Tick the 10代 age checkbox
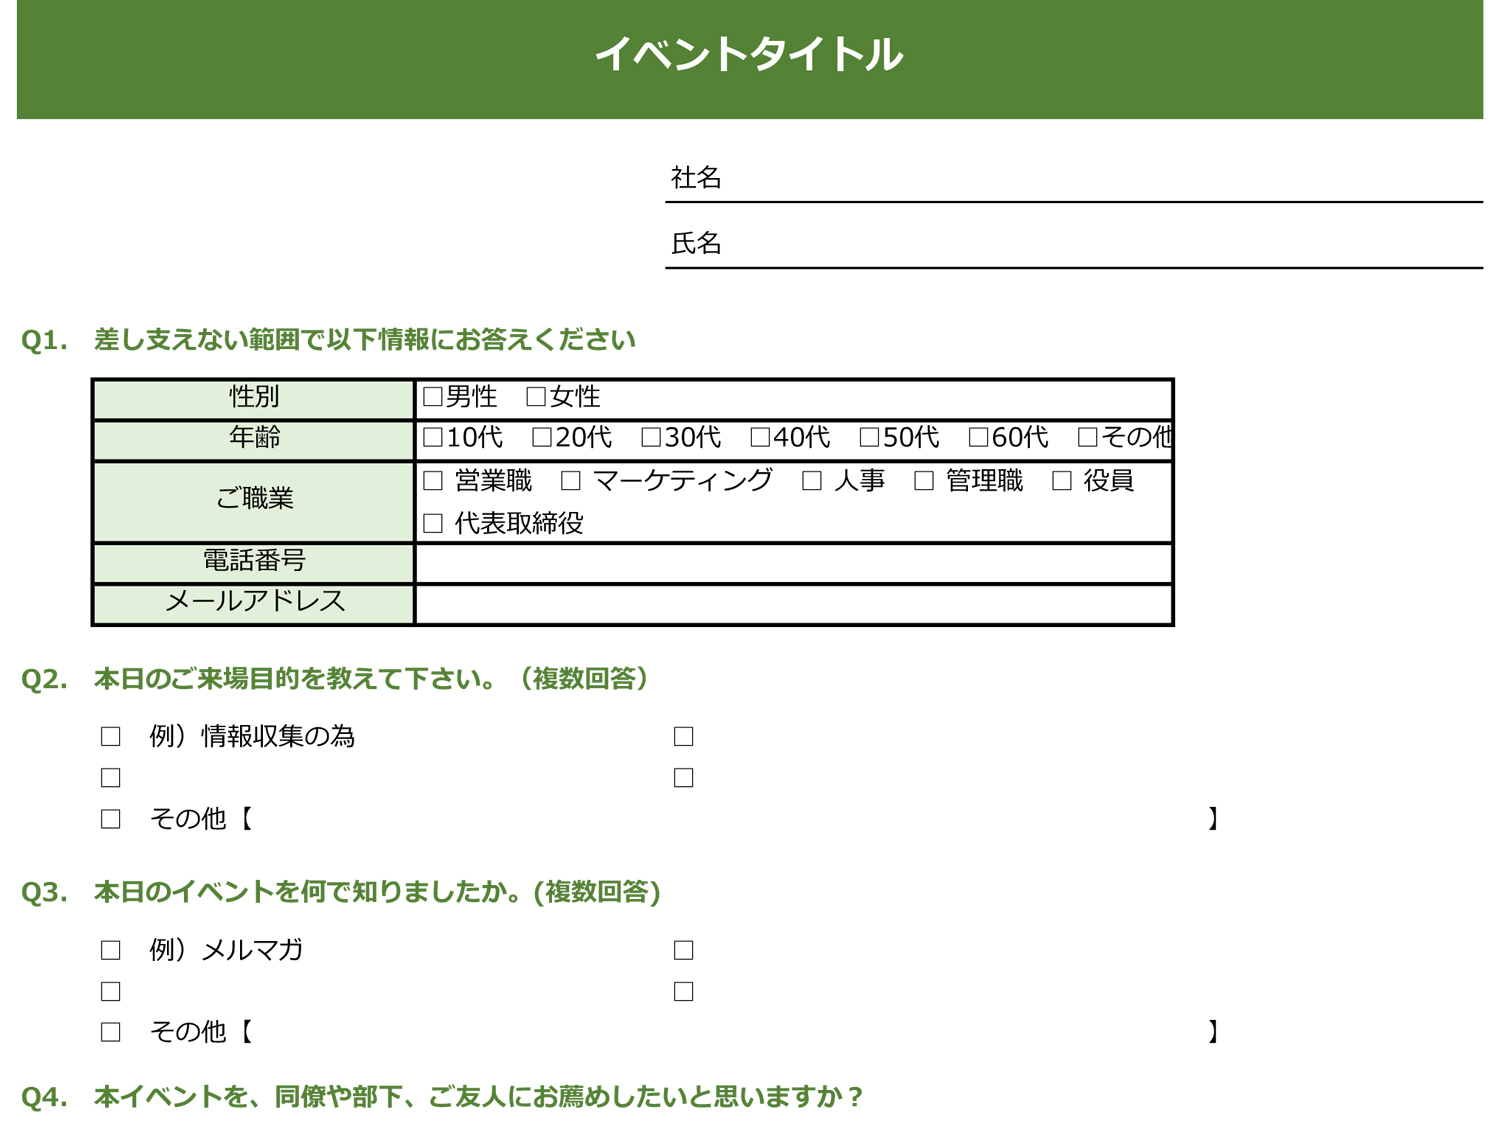Image resolution: width=1500 pixels, height=1125 pixels. pos(433,437)
